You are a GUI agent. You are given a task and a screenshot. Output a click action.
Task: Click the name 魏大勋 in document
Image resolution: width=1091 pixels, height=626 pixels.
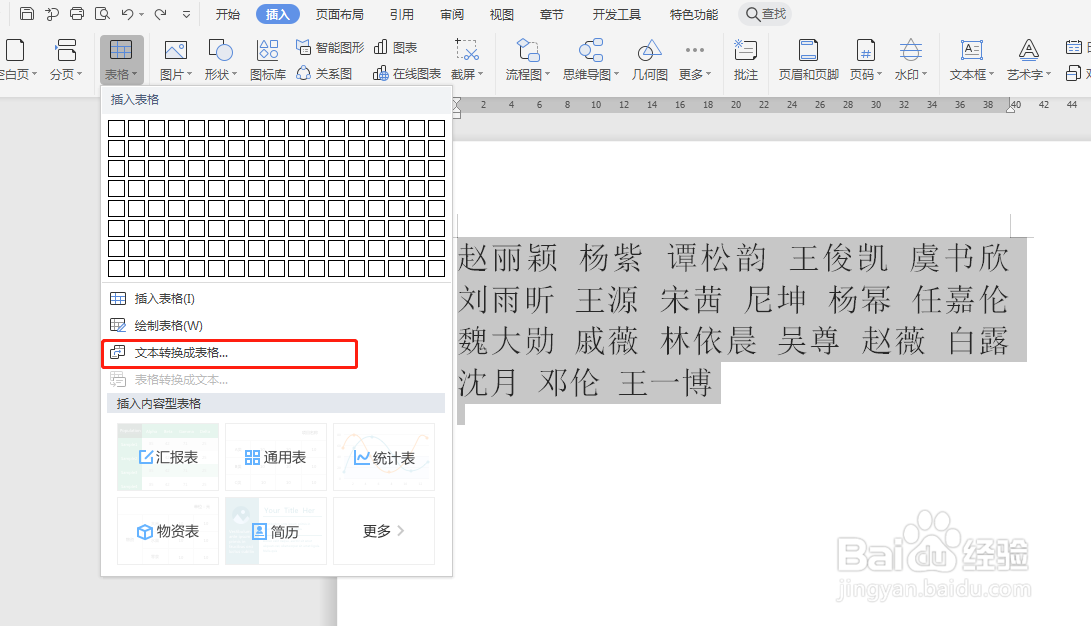[507, 342]
